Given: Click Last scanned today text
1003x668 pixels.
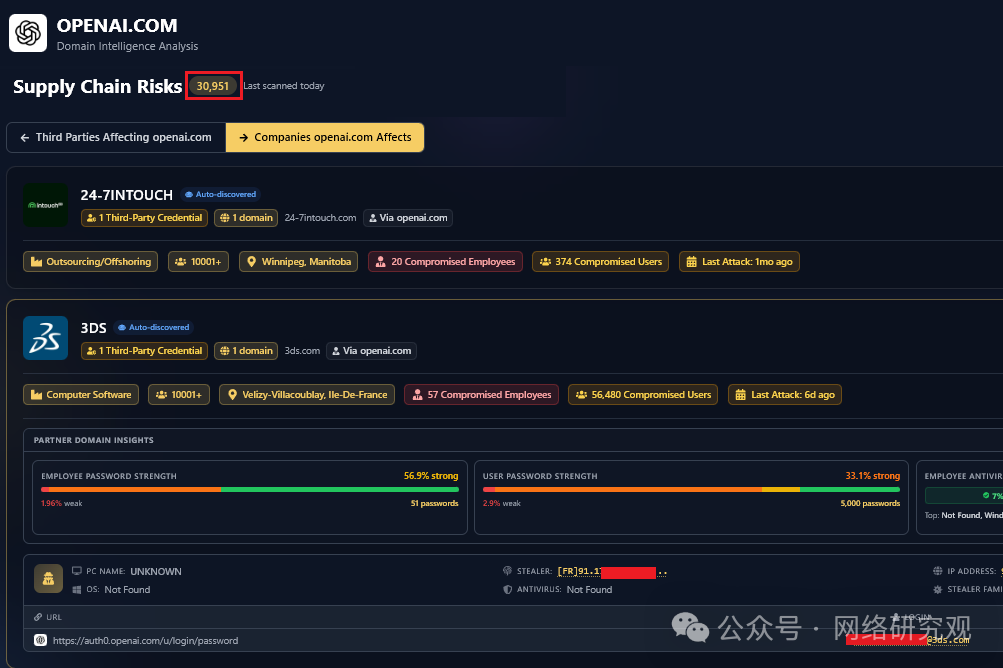Looking at the screenshot, I should [284, 86].
